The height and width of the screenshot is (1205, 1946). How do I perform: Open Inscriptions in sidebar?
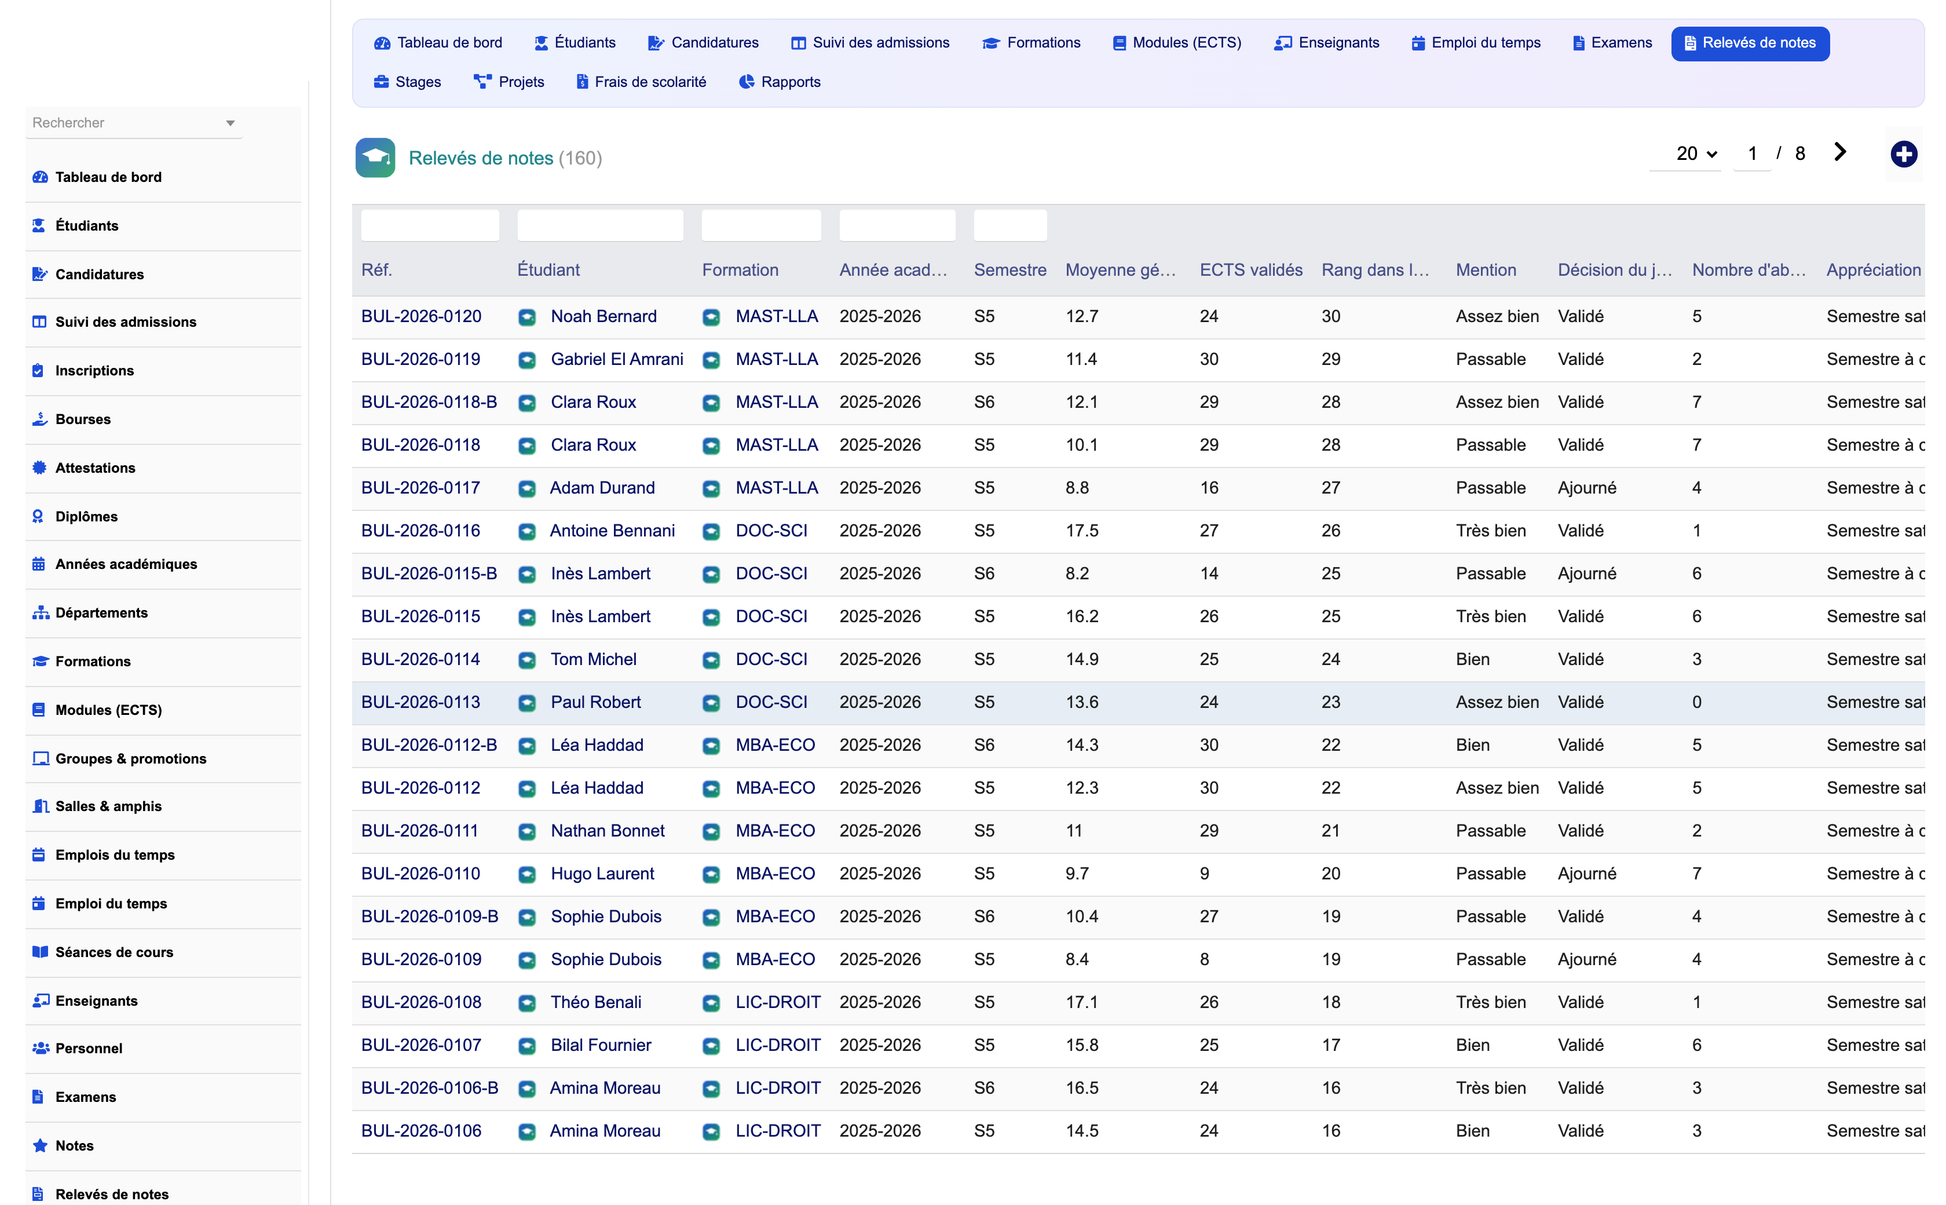click(x=94, y=371)
